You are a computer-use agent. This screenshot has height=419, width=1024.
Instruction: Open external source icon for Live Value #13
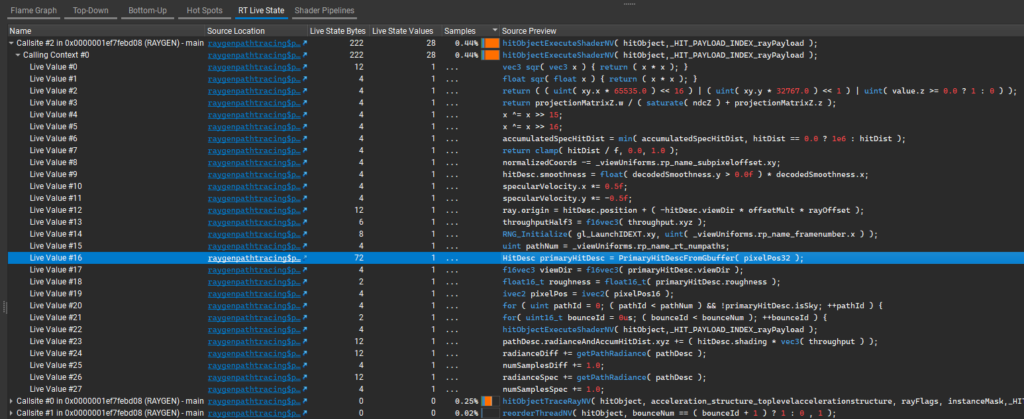pos(304,222)
